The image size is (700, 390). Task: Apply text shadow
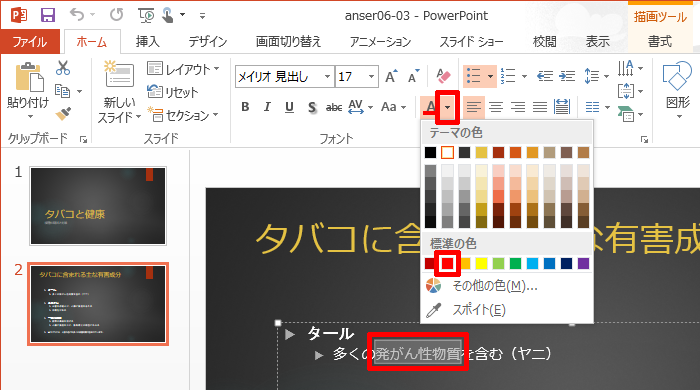pyautogui.click(x=312, y=107)
